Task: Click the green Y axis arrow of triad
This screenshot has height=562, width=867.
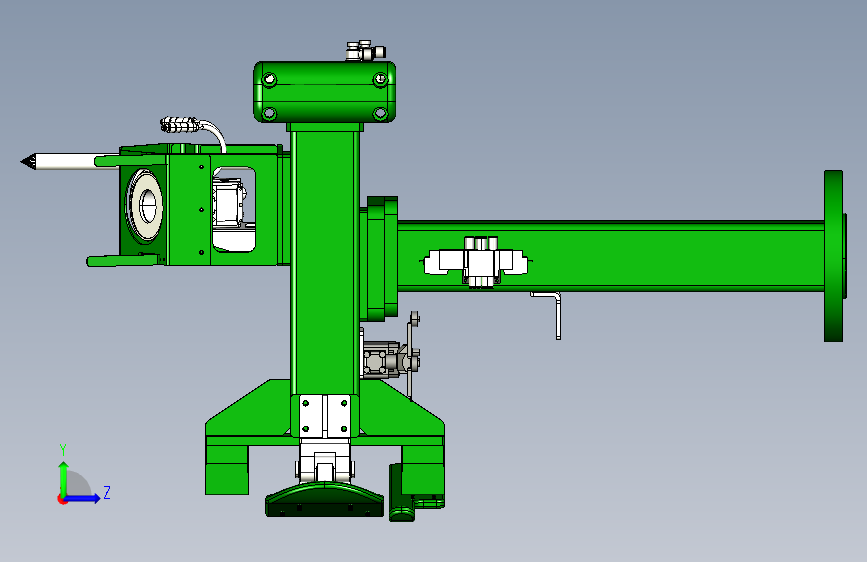Action: tap(63, 477)
